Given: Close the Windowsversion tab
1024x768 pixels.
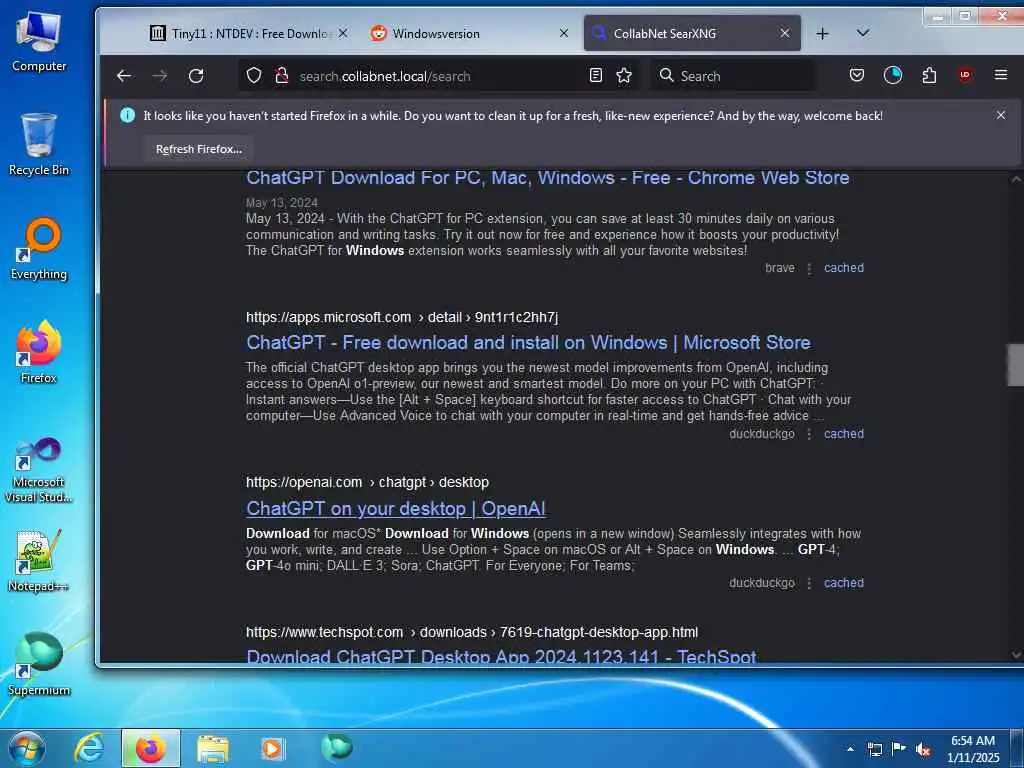Looking at the screenshot, I should coord(564,33).
